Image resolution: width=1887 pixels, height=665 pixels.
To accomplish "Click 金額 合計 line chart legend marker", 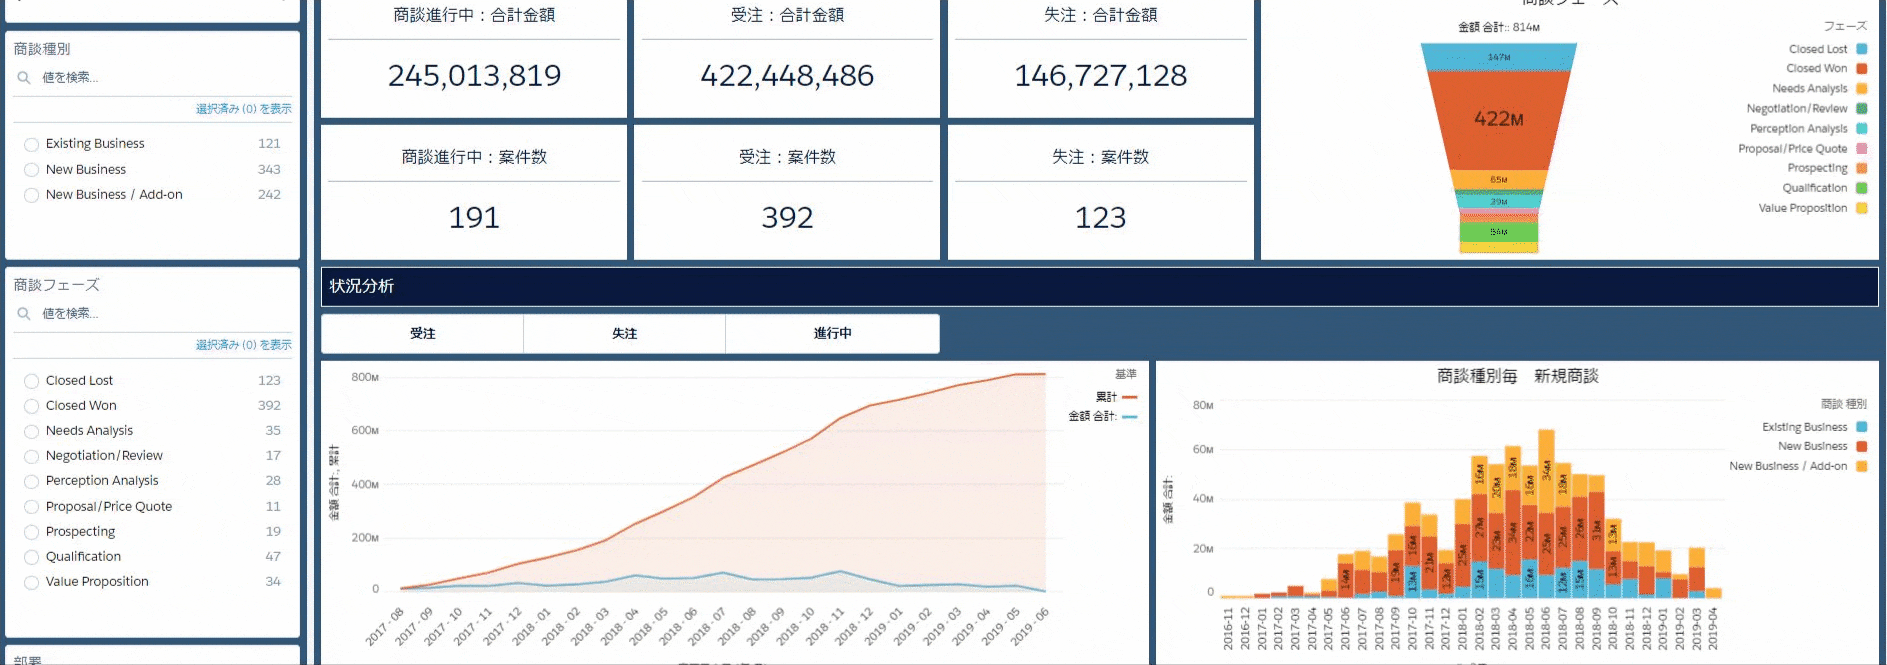I will point(1130,417).
